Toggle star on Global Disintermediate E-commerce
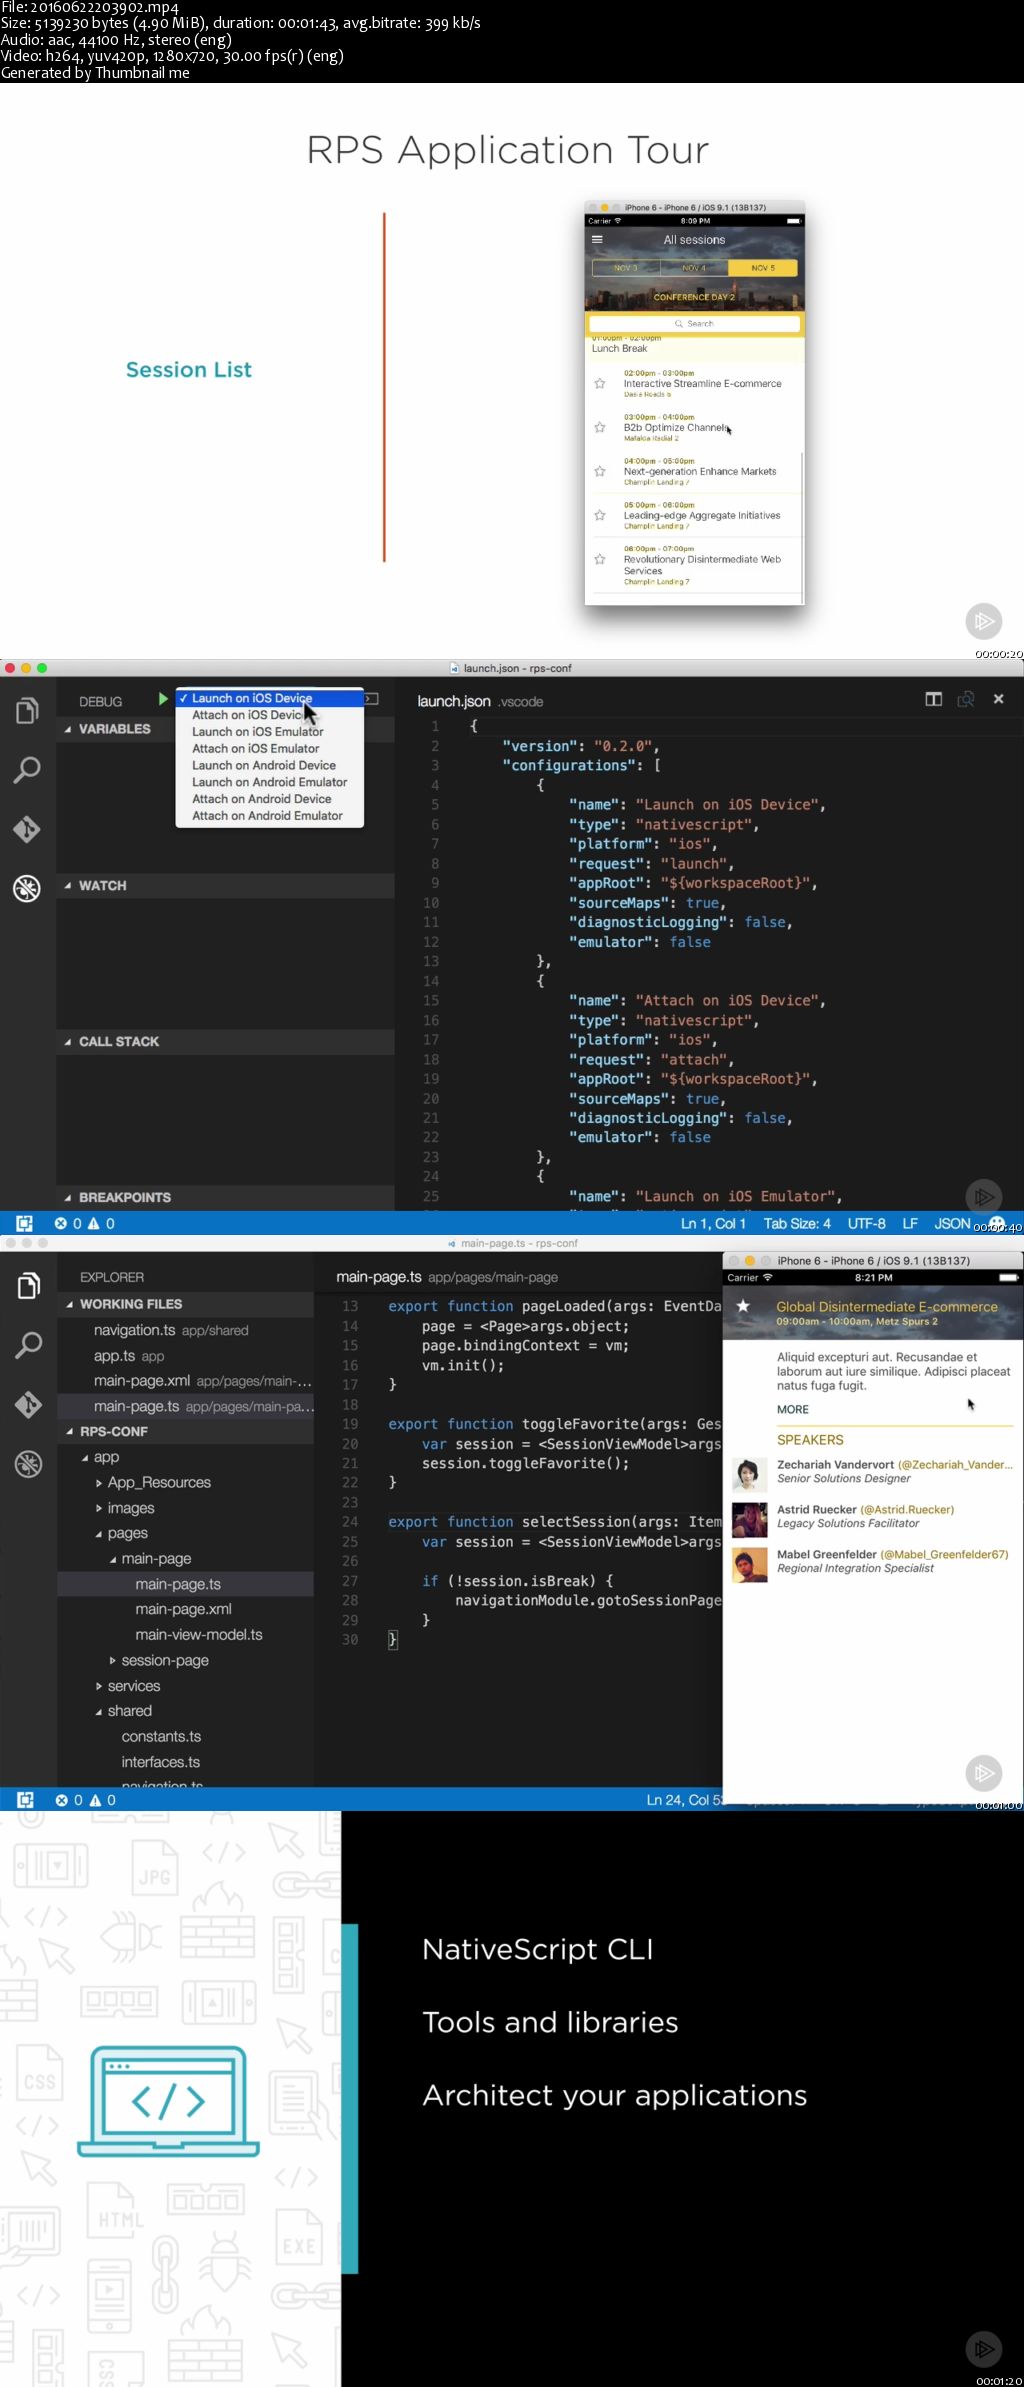This screenshot has height=2387, width=1024. click(743, 1306)
